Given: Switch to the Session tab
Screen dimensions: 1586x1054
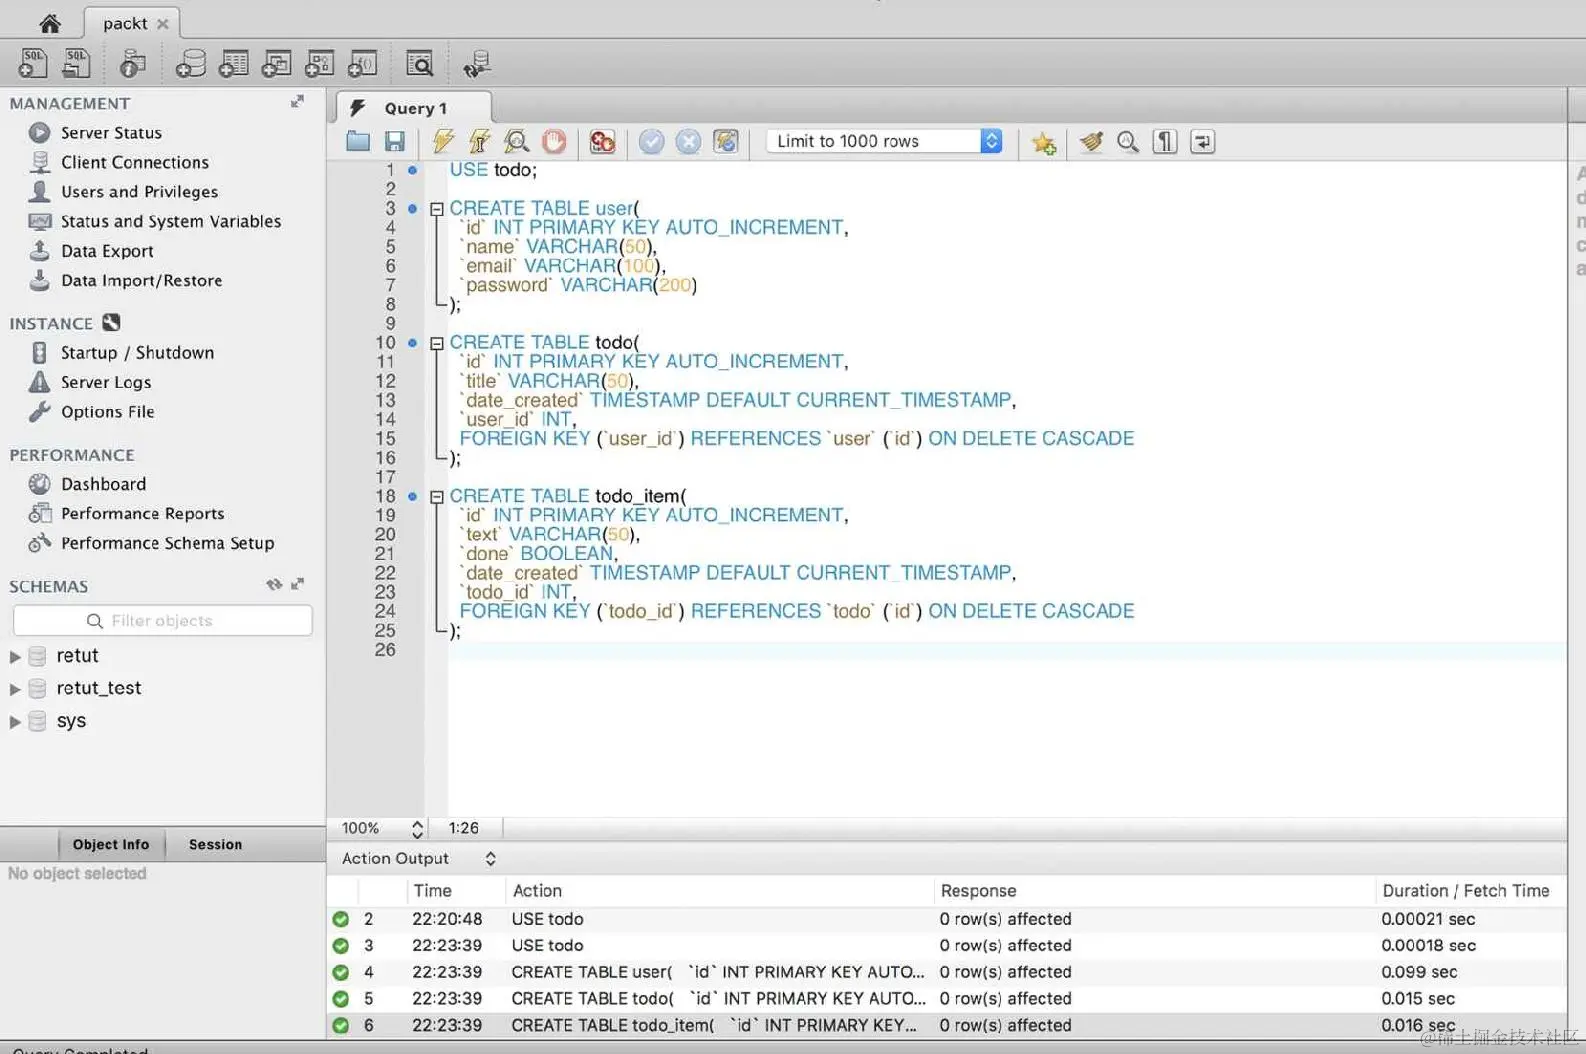Looking at the screenshot, I should pyautogui.click(x=215, y=844).
